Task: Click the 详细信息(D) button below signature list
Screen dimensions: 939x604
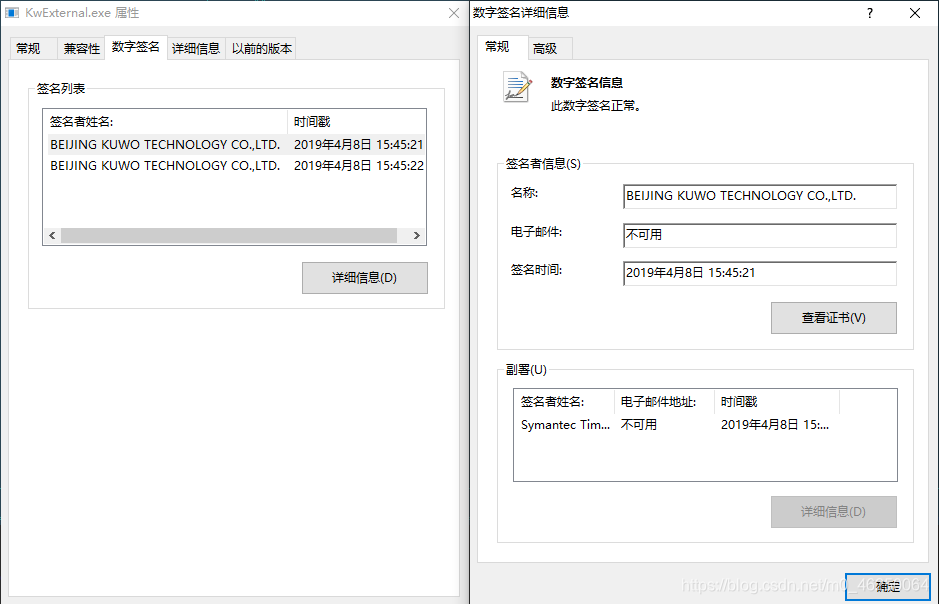Action: pos(364,277)
